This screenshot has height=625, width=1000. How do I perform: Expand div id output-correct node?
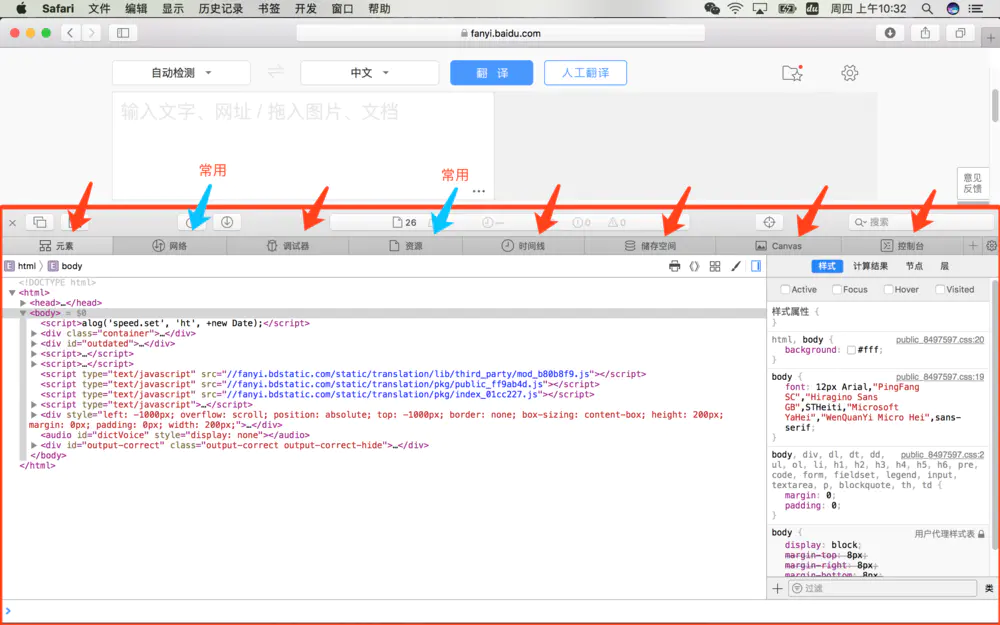[x=34, y=446]
